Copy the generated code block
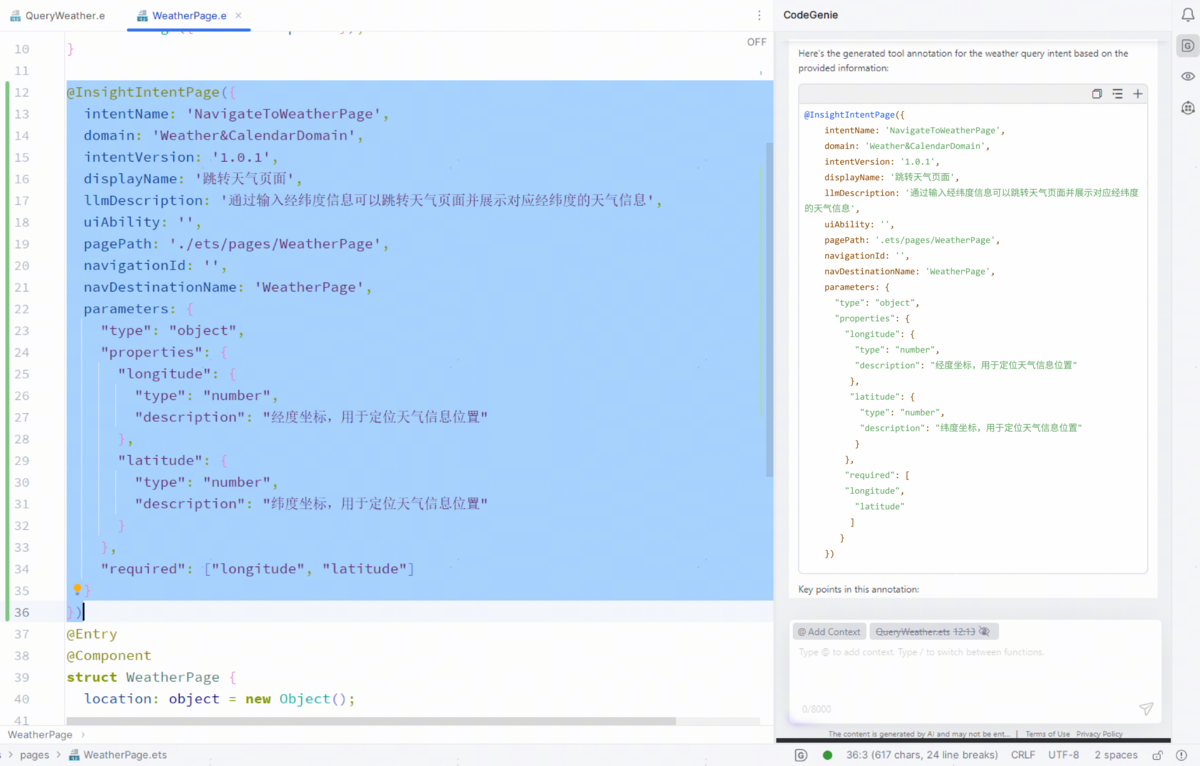 coord(1097,94)
